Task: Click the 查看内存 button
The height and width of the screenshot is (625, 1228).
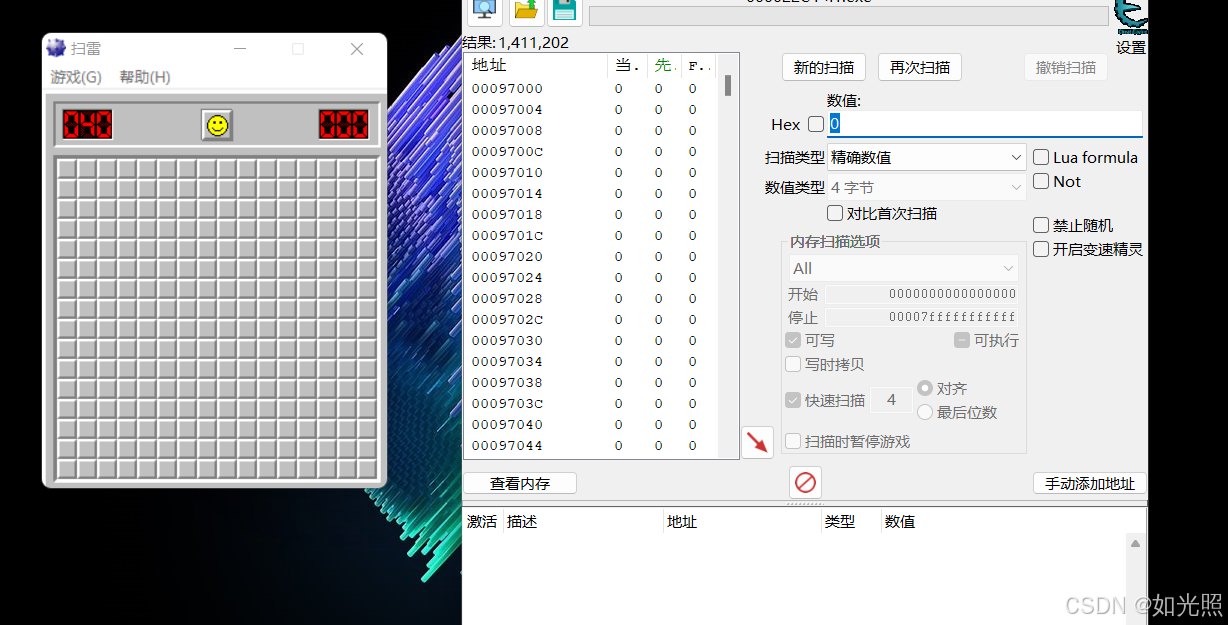Action: coord(520,483)
